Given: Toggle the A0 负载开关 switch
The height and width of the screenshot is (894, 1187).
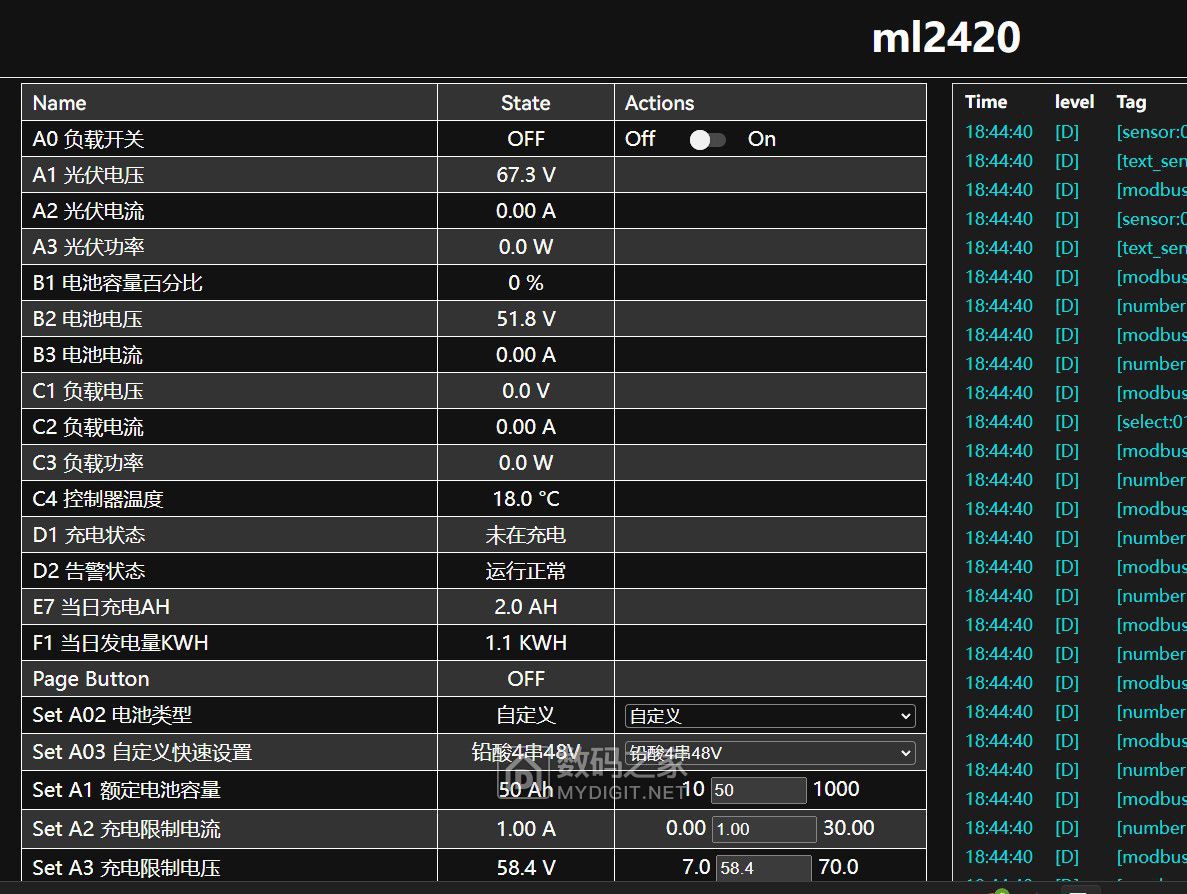Looking at the screenshot, I should click(707, 140).
